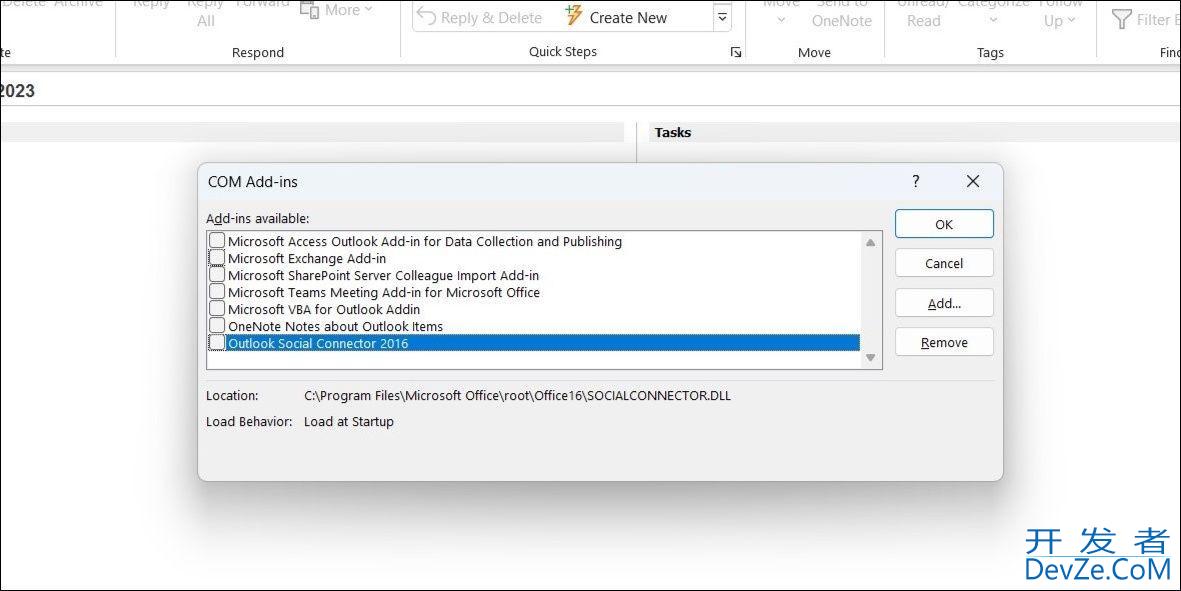Click the Add... button
1181x591 pixels.
(944, 303)
